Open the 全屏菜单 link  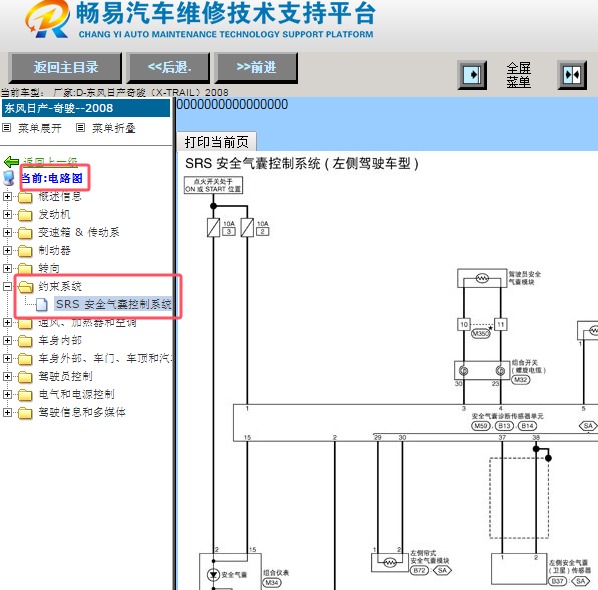click(518, 75)
